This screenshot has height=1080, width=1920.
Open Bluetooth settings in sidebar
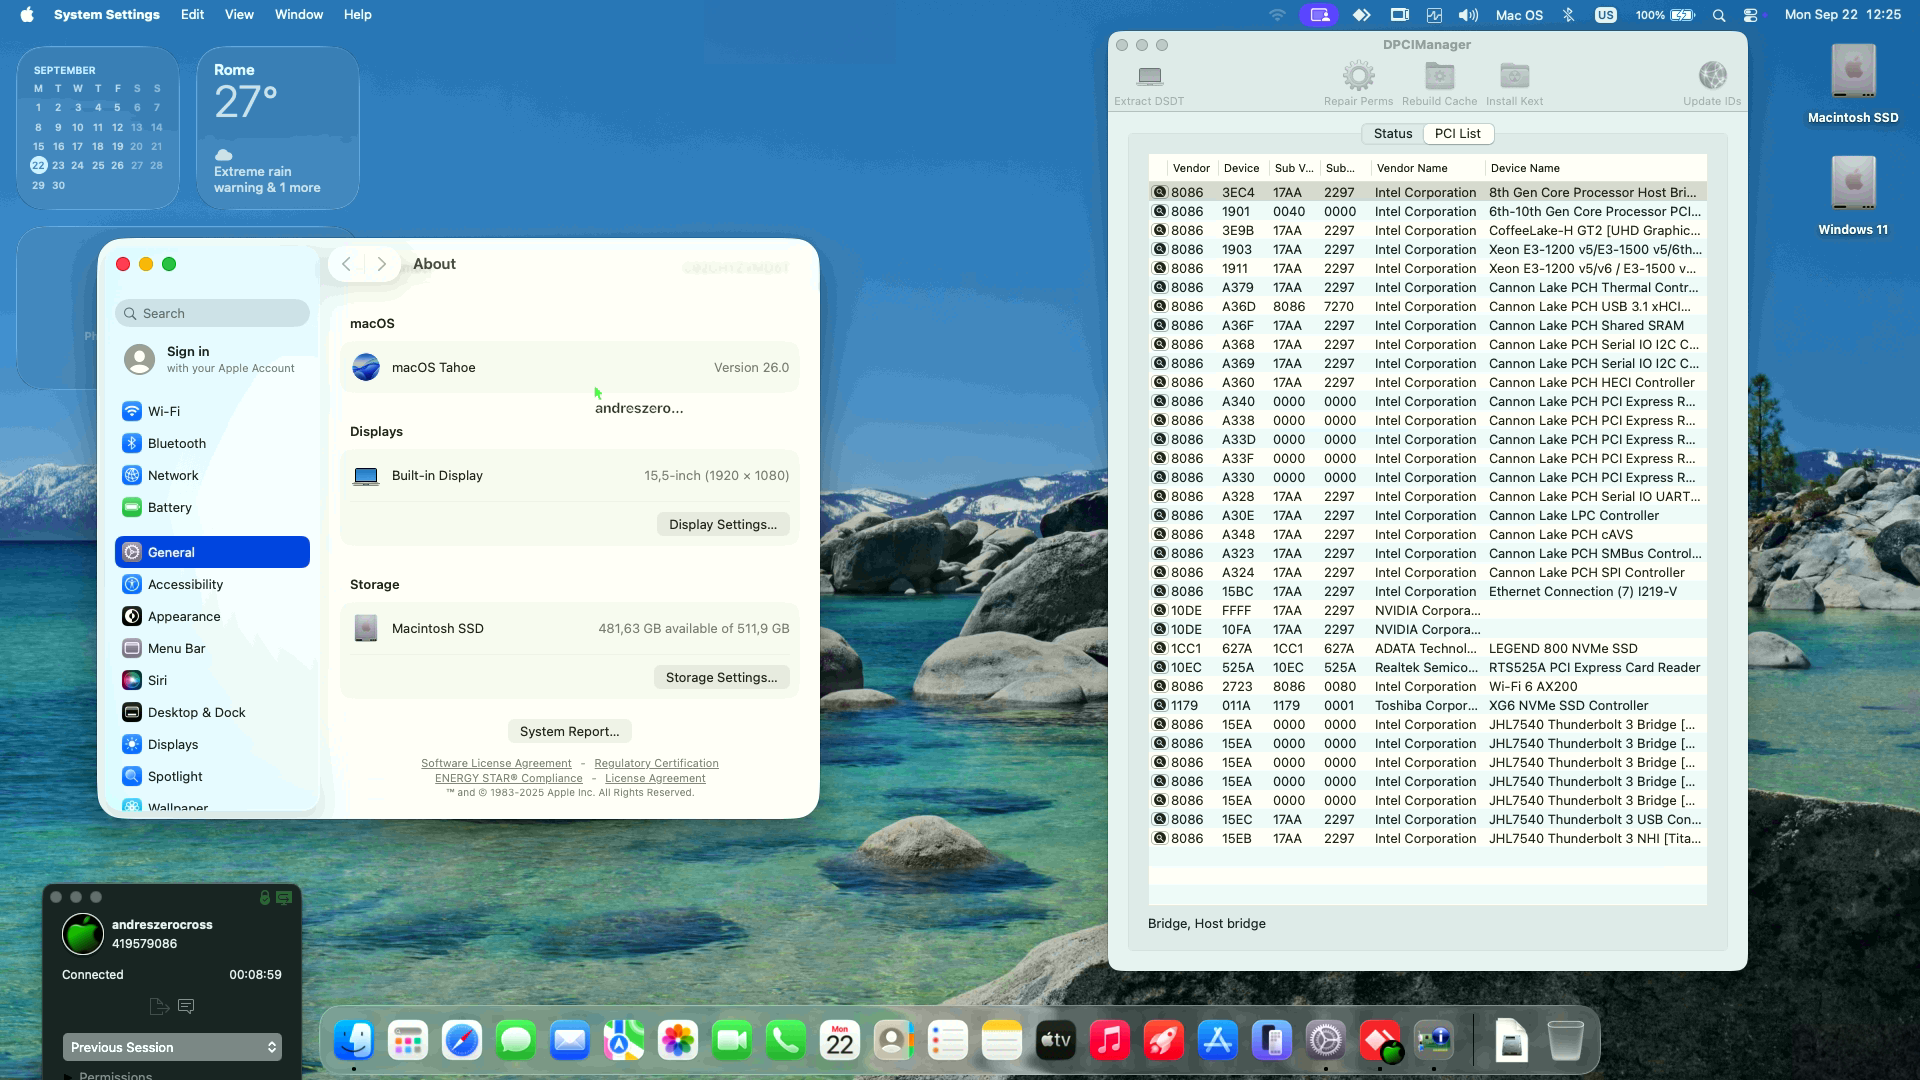[x=212, y=443]
